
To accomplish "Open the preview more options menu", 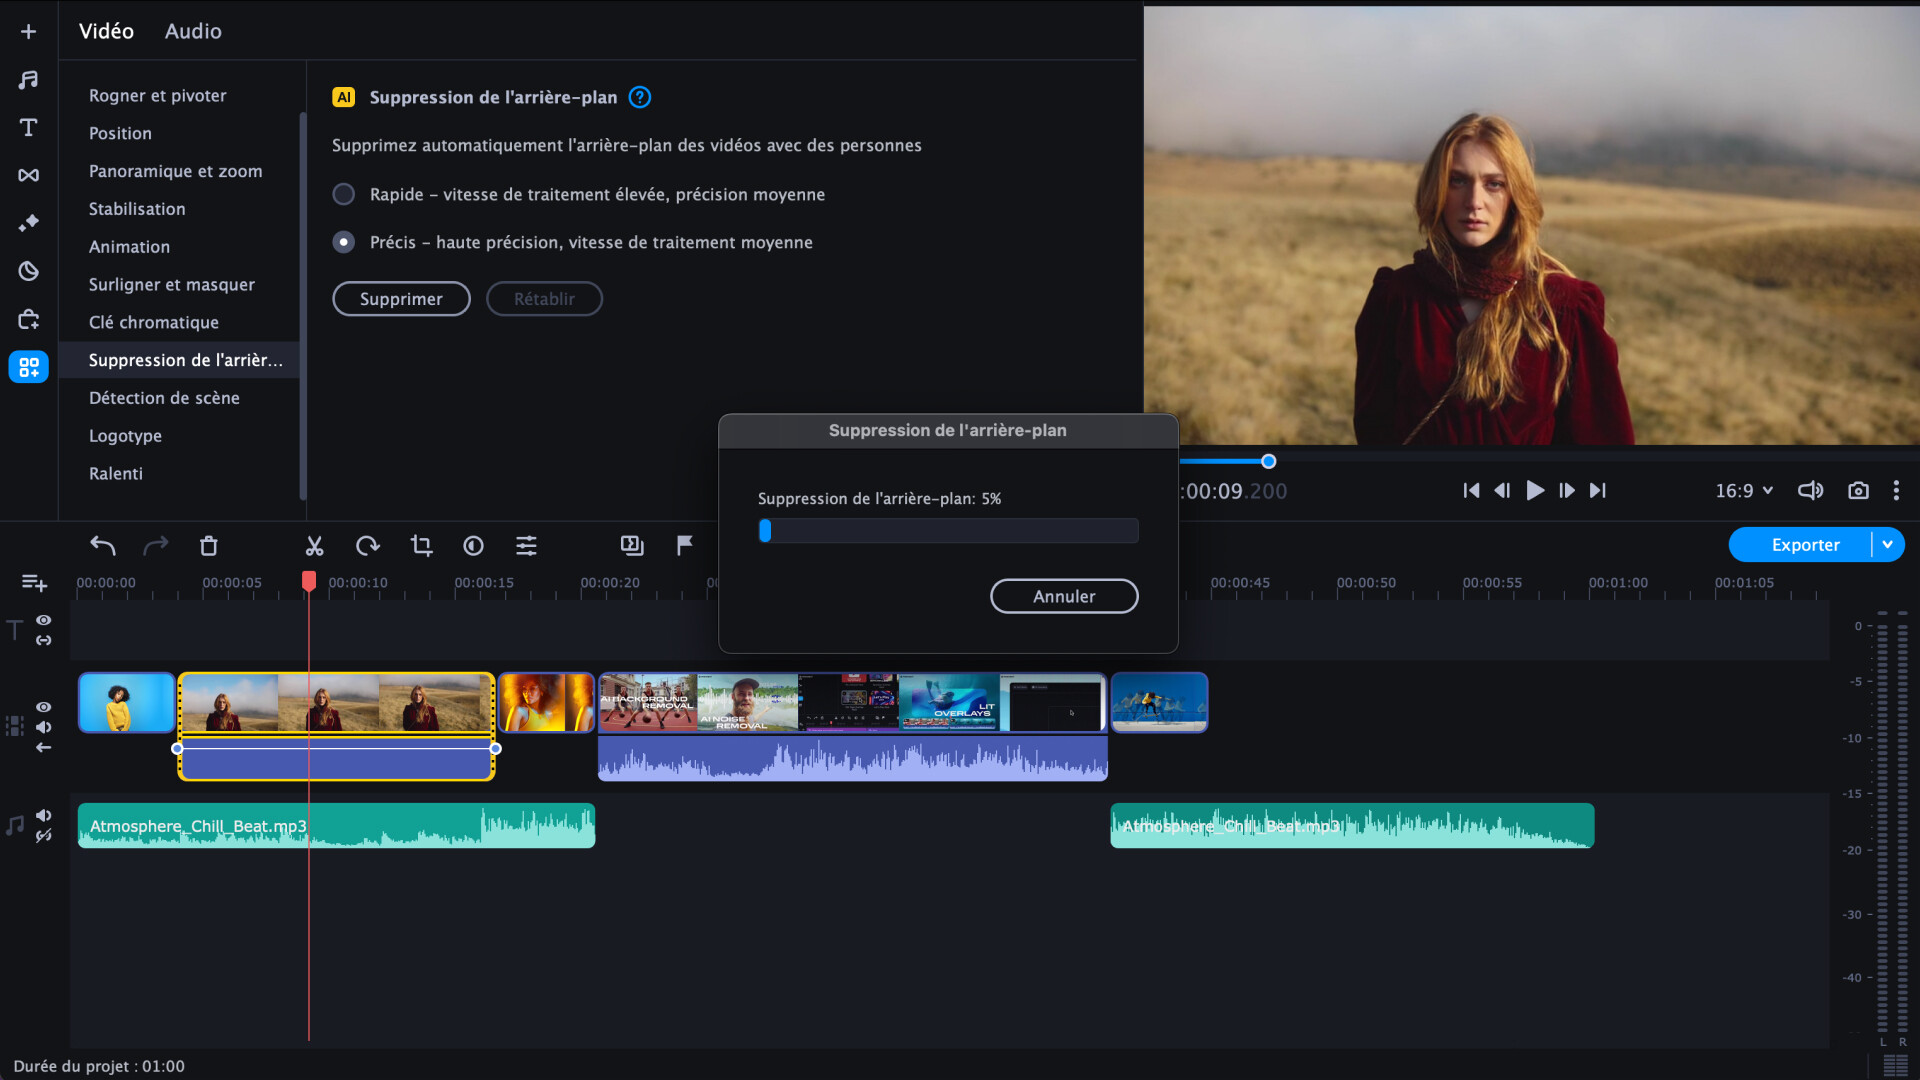I will [1896, 490].
